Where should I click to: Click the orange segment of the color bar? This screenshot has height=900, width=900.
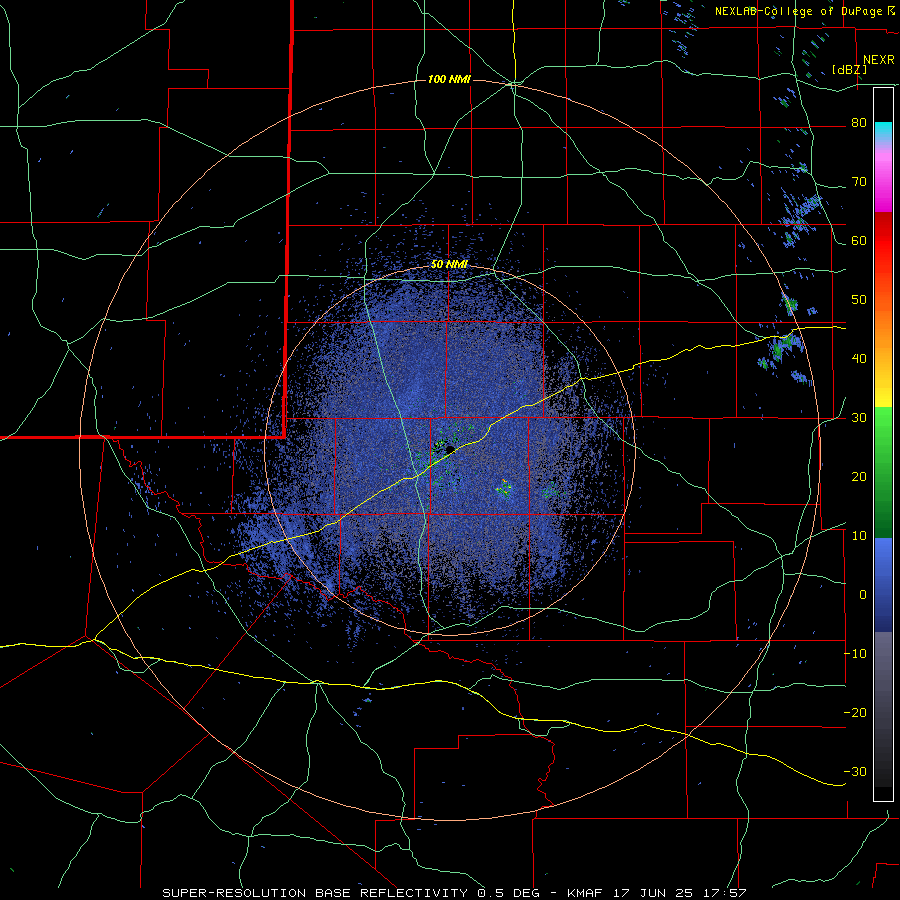click(x=883, y=330)
